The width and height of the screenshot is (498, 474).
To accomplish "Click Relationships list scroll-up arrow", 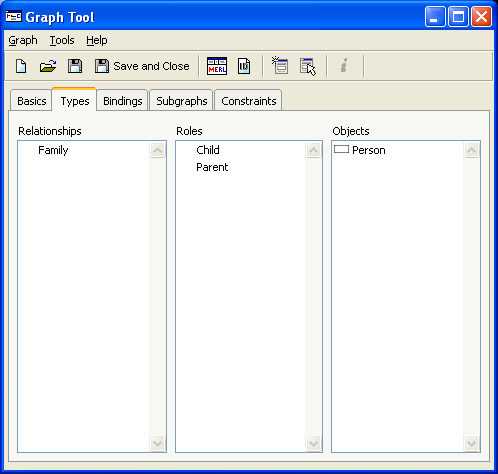I will (x=157, y=150).
